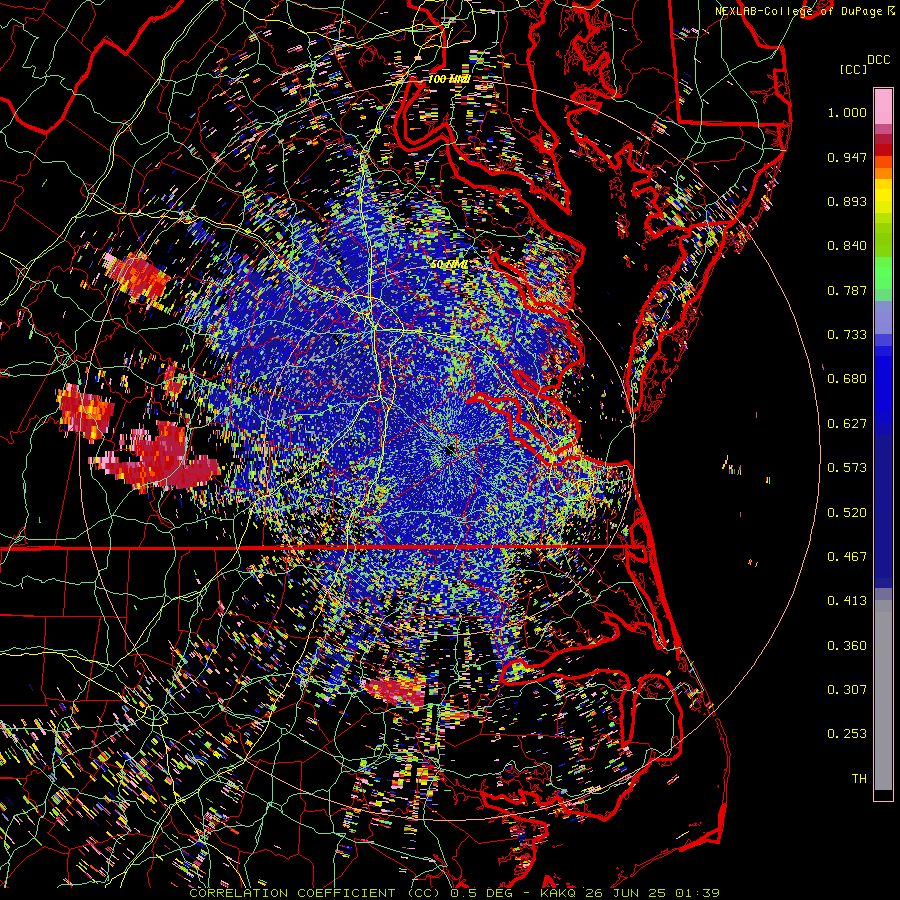Pick the gray segment of the color bar
The height and width of the screenshot is (900, 900).
pos(883,695)
